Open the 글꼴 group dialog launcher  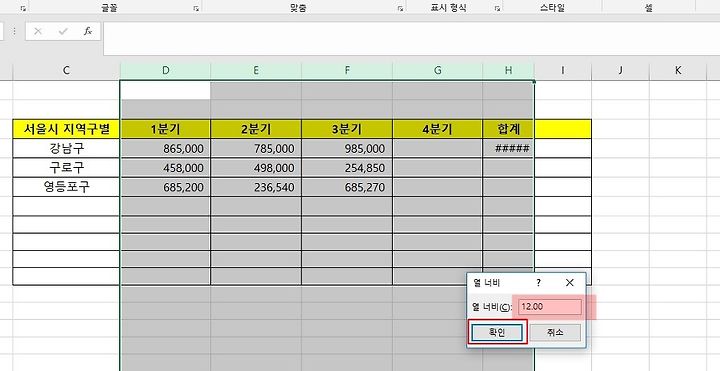[x=196, y=8]
